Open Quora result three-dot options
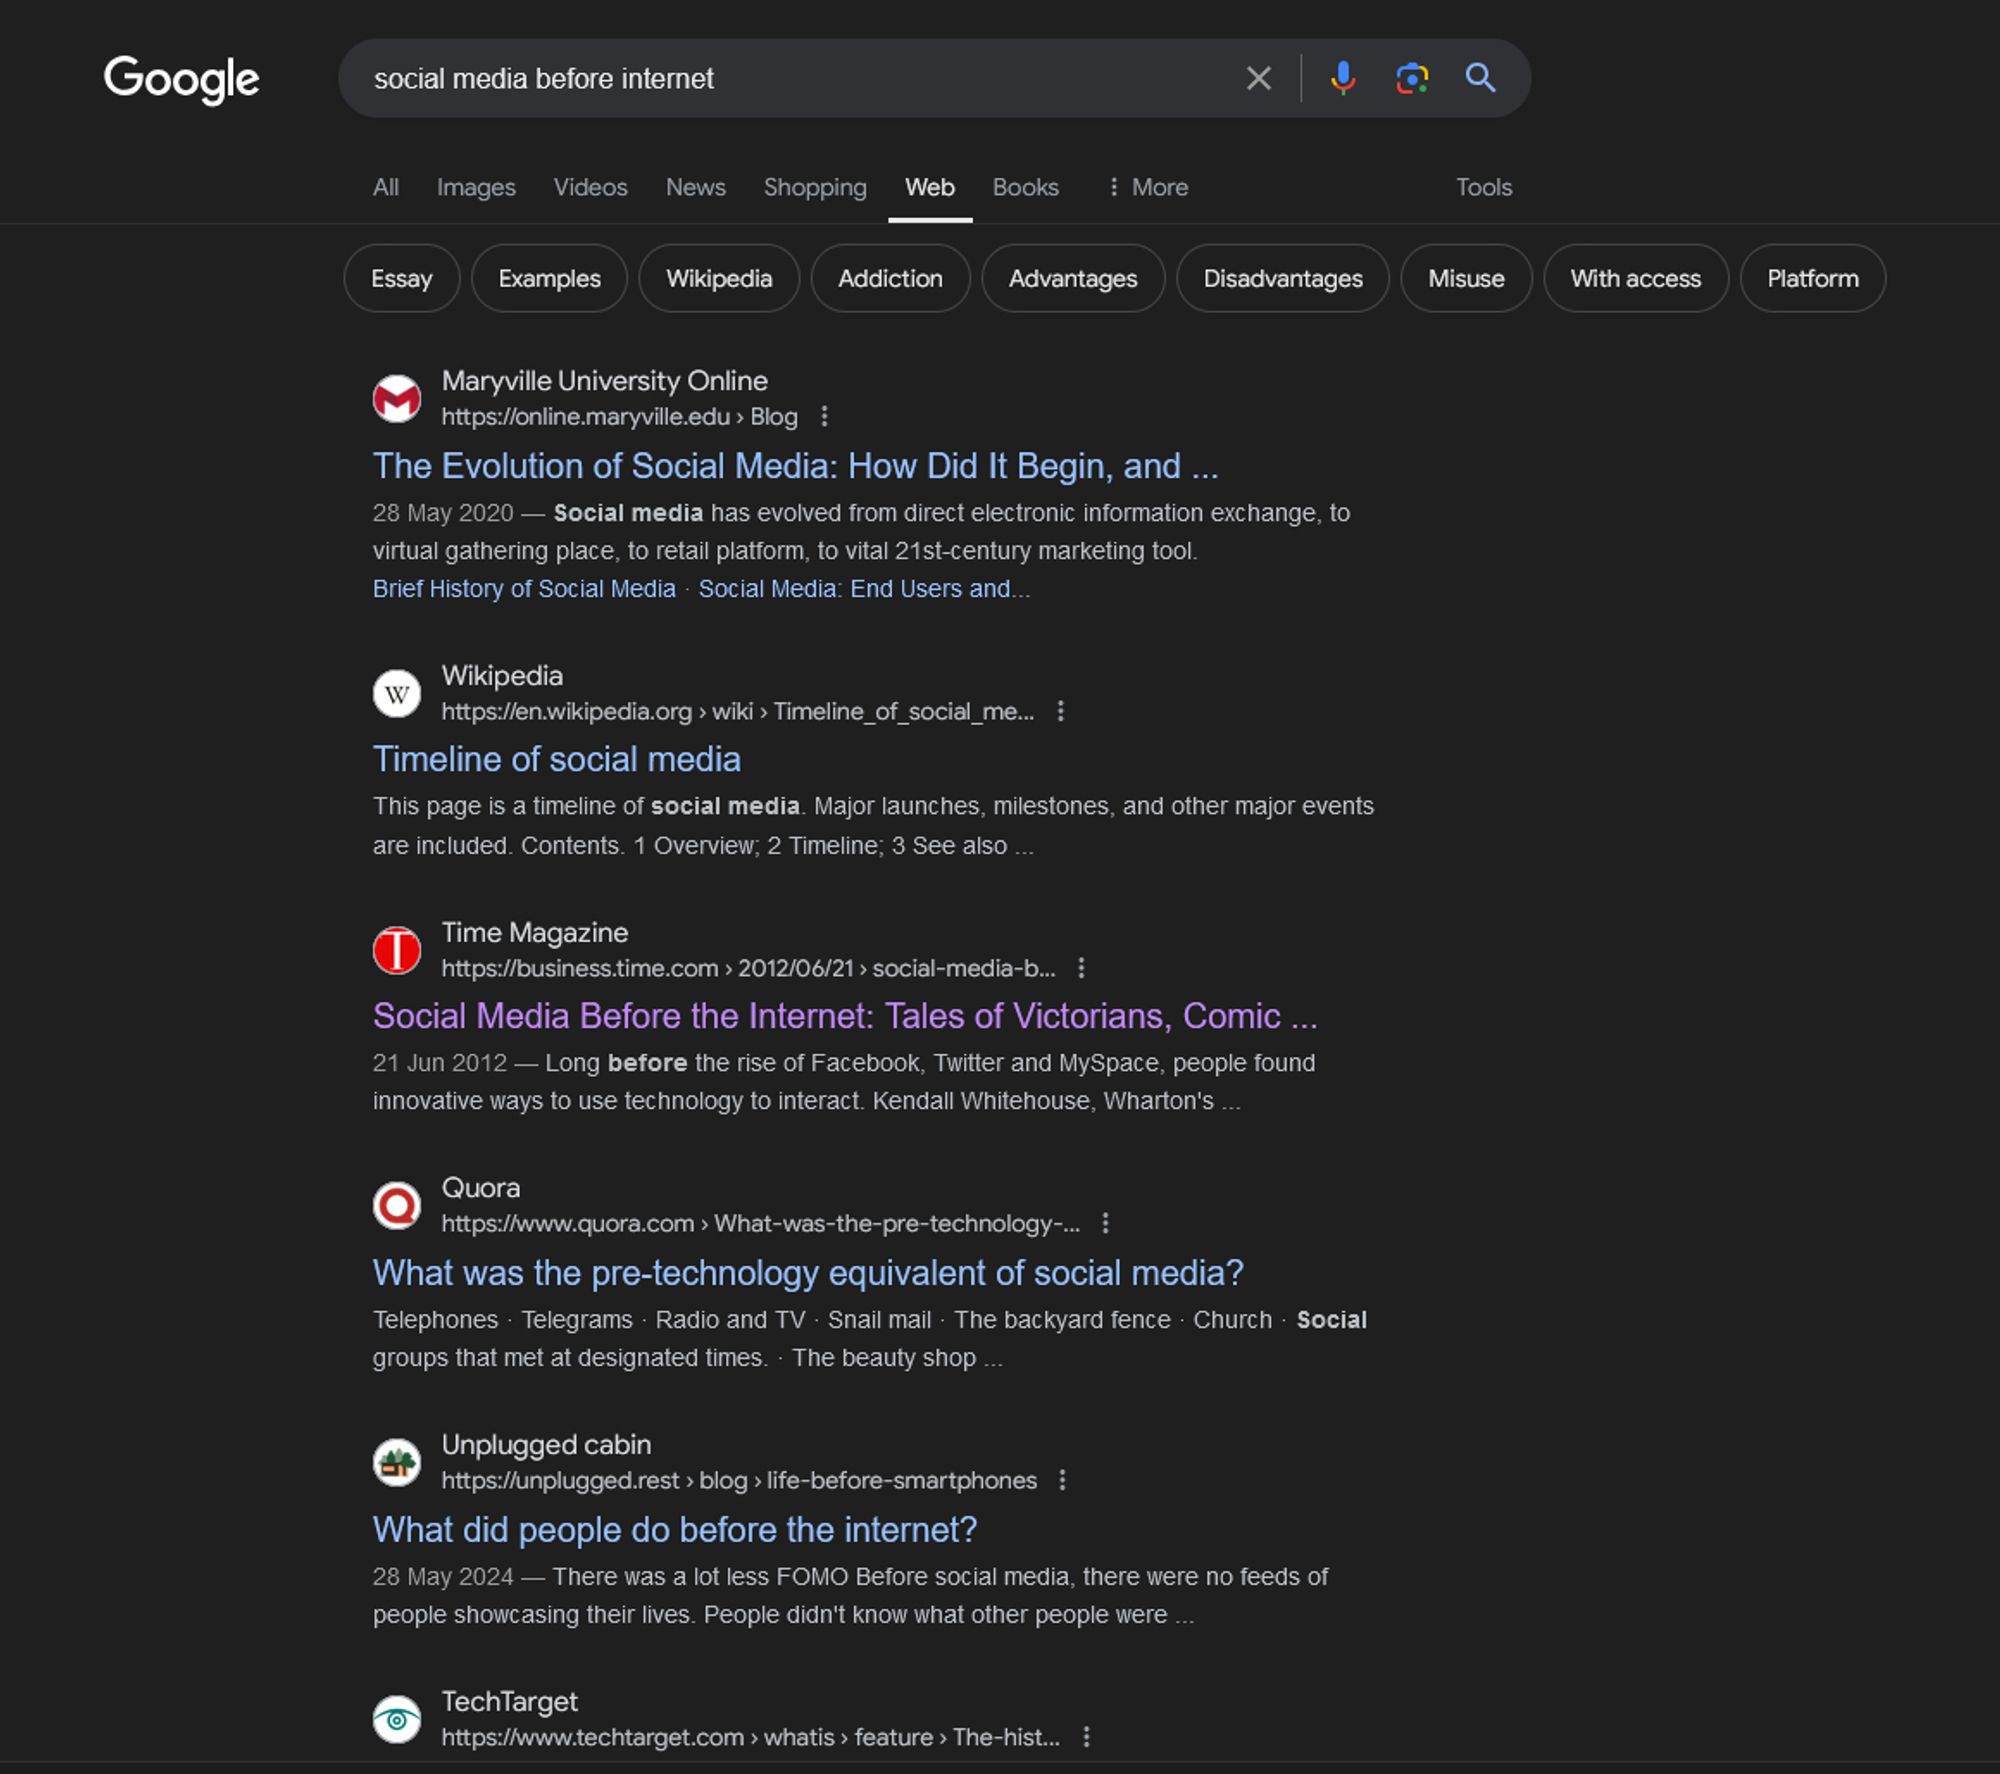Screen dimensions: 2000x1774 [x=1105, y=1223]
